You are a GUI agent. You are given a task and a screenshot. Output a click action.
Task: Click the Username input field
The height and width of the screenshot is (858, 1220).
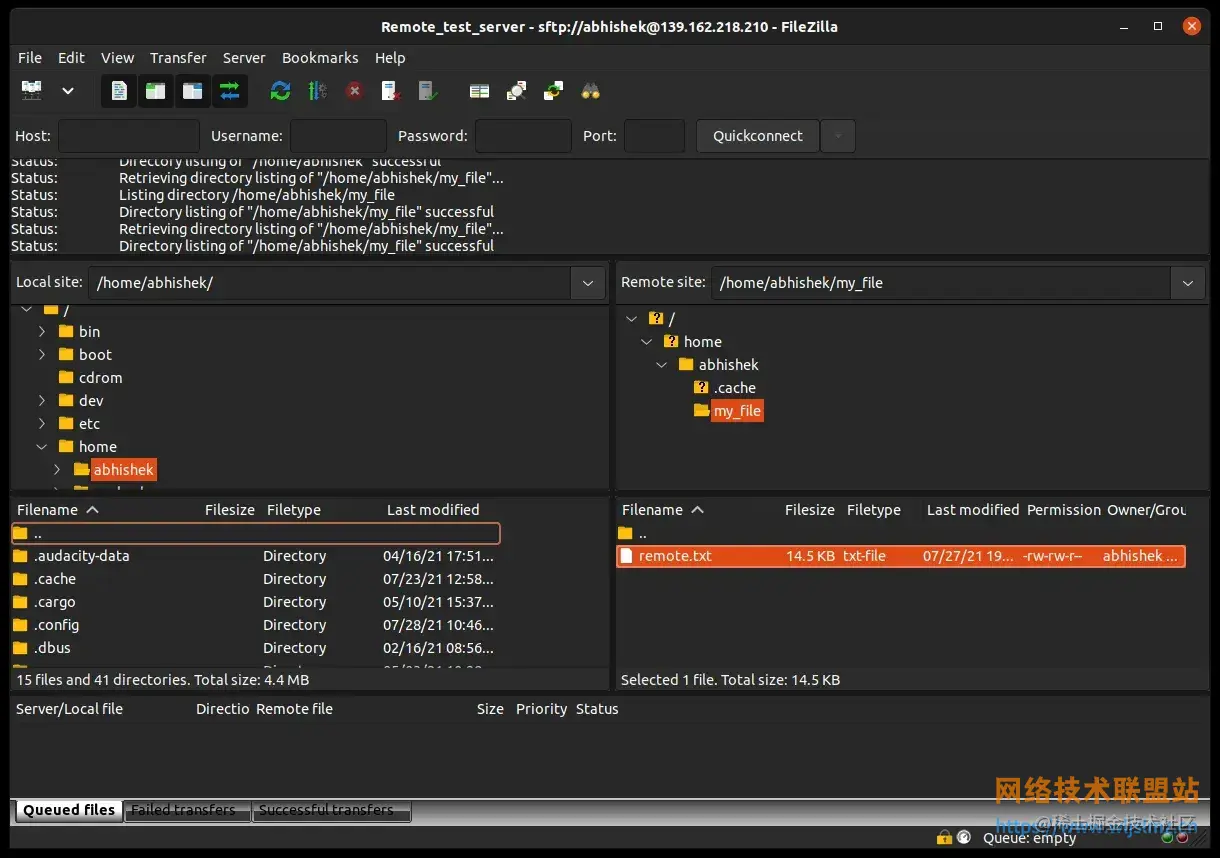click(x=338, y=136)
